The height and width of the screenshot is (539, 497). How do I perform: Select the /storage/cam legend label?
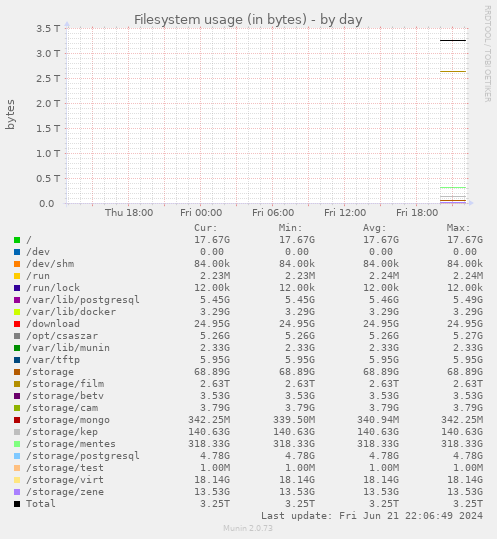(x=62, y=408)
